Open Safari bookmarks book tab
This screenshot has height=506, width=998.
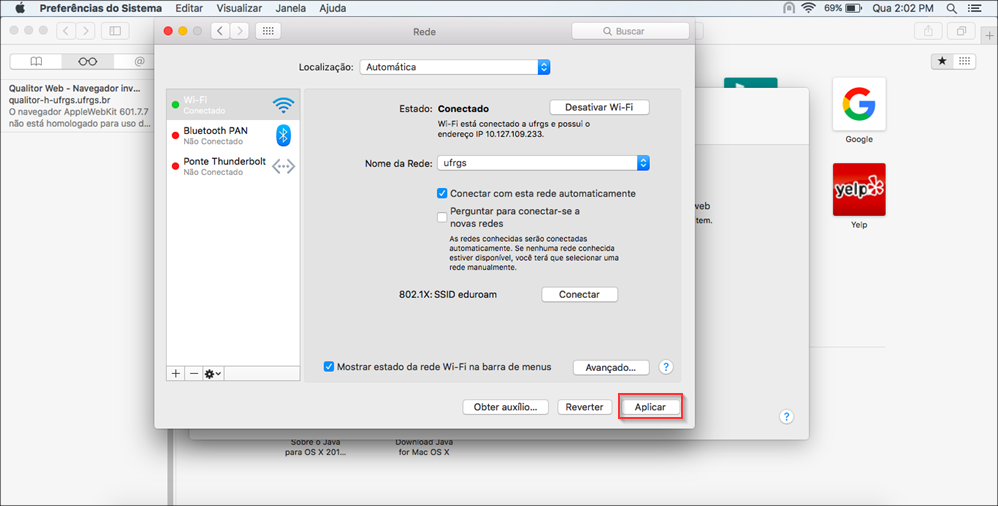[x=36, y=62]
